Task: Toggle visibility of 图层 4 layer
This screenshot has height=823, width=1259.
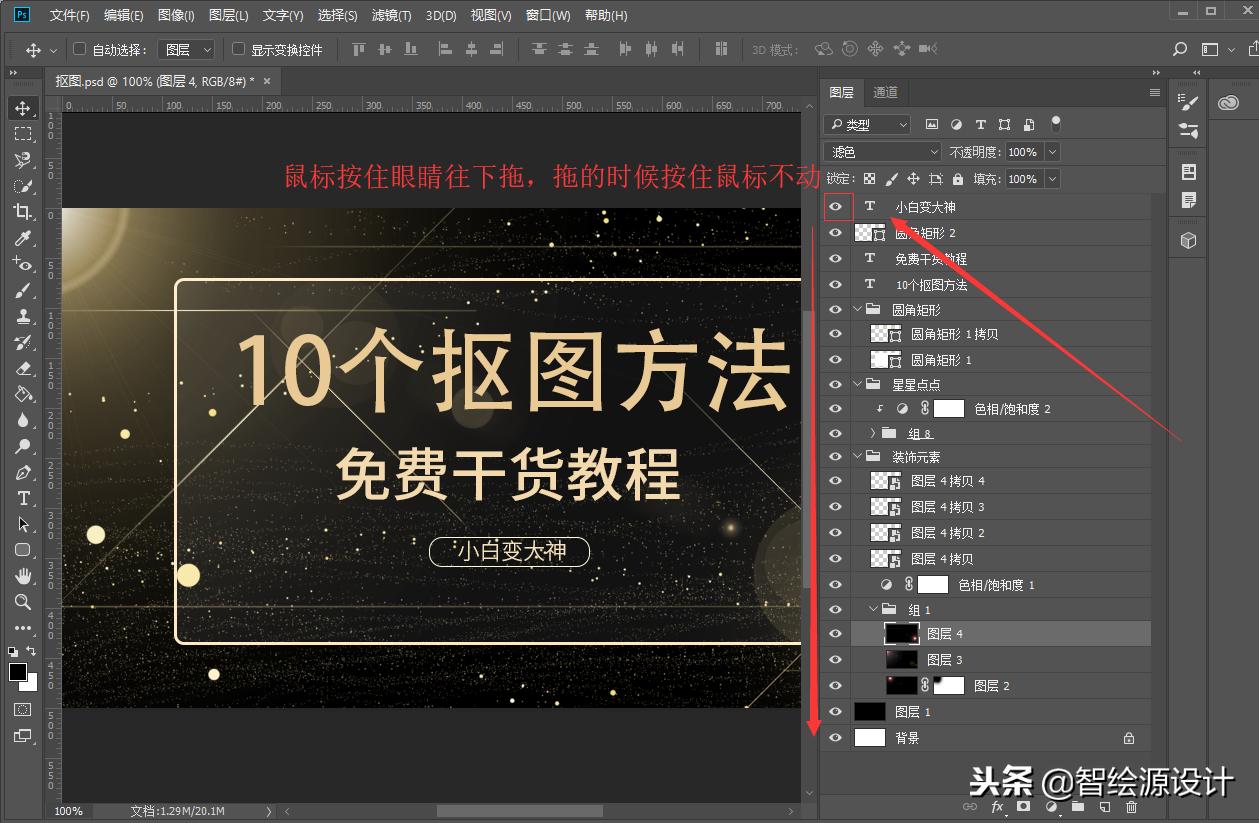Action: tap(835, 633)
